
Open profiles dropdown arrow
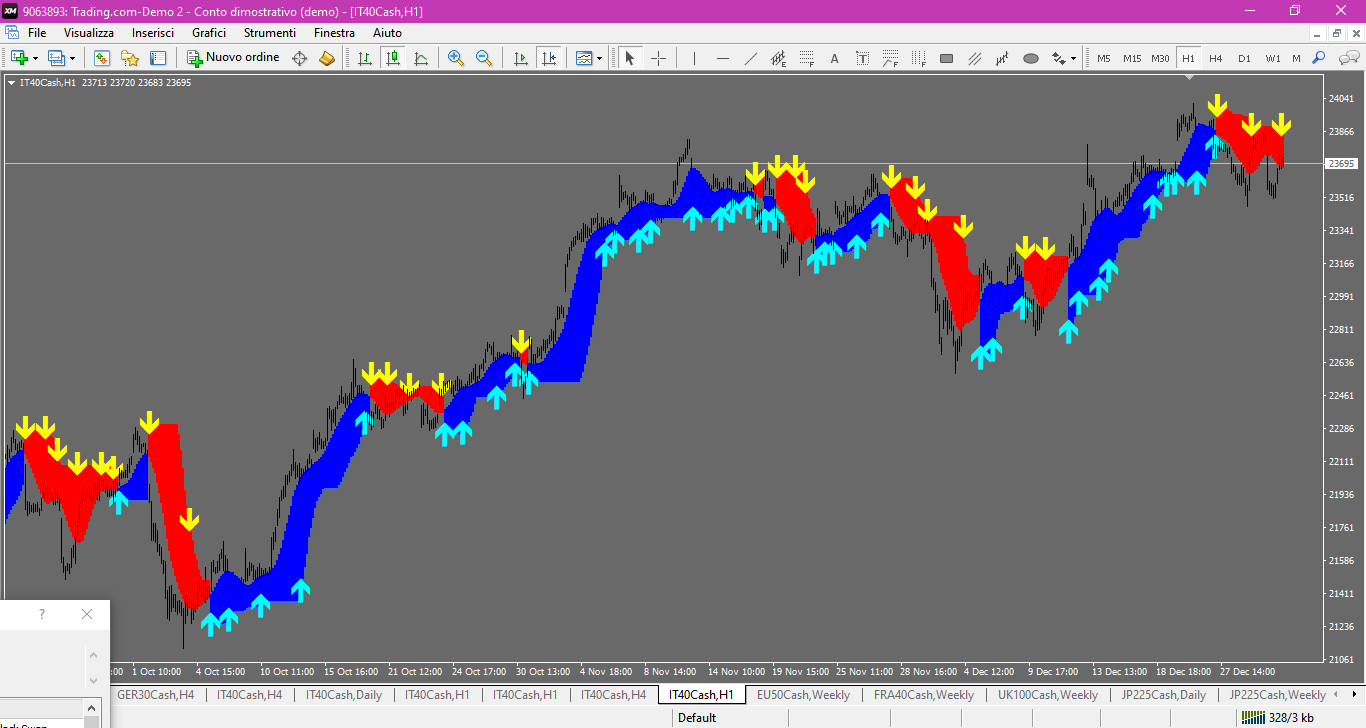[x=72, y=58]
